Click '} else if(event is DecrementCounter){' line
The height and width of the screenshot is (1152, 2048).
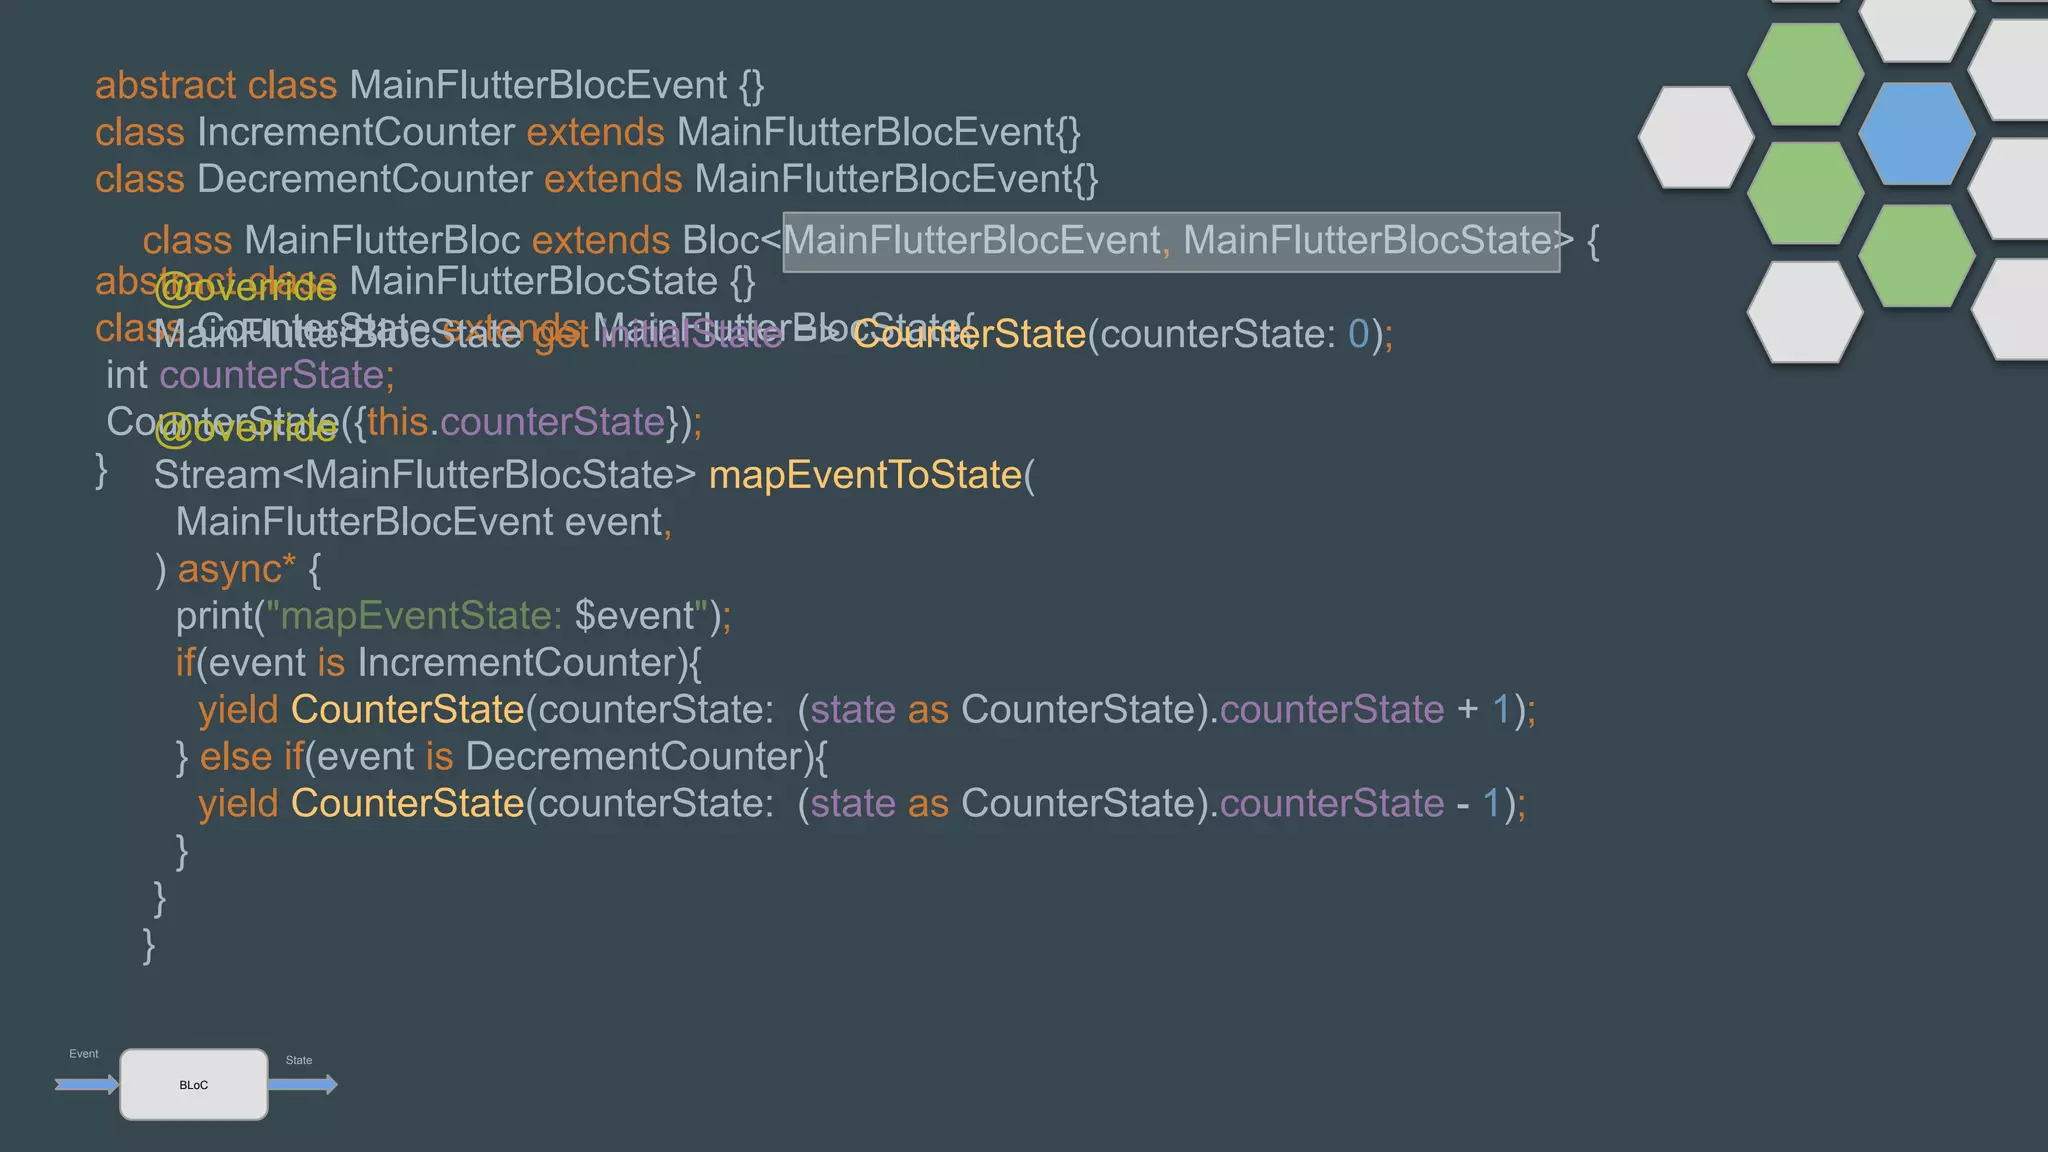pyautogui.click(x=502, y=758)
